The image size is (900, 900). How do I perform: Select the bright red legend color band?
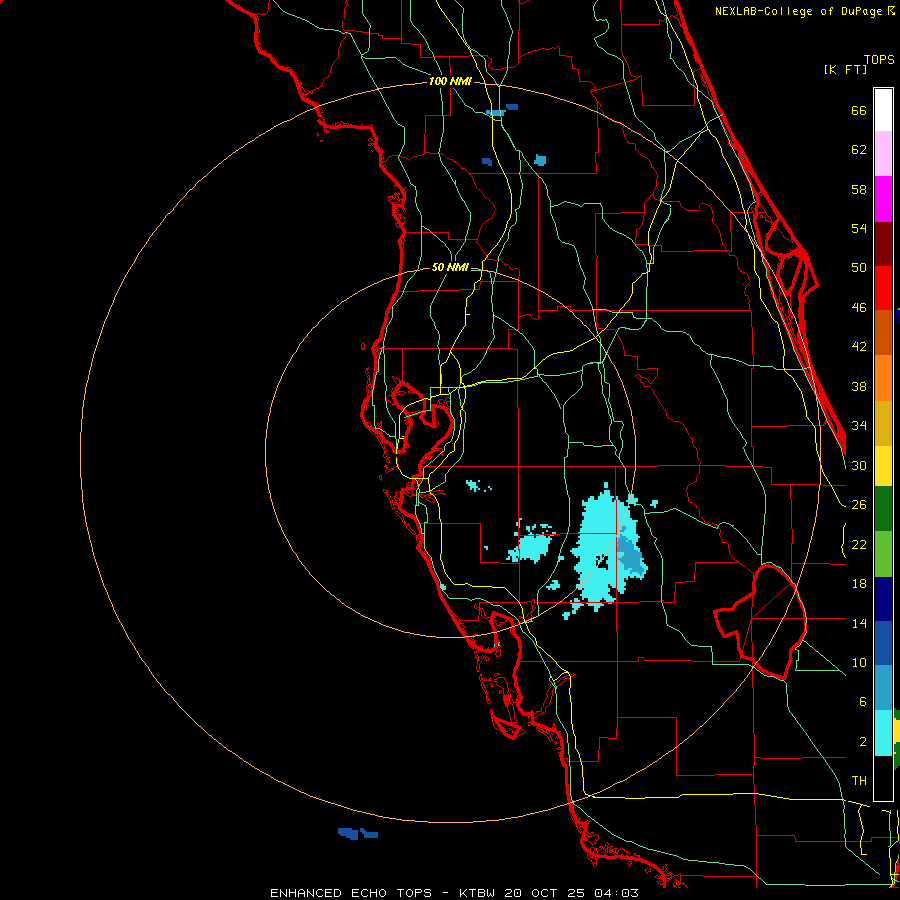click(883, 288)
